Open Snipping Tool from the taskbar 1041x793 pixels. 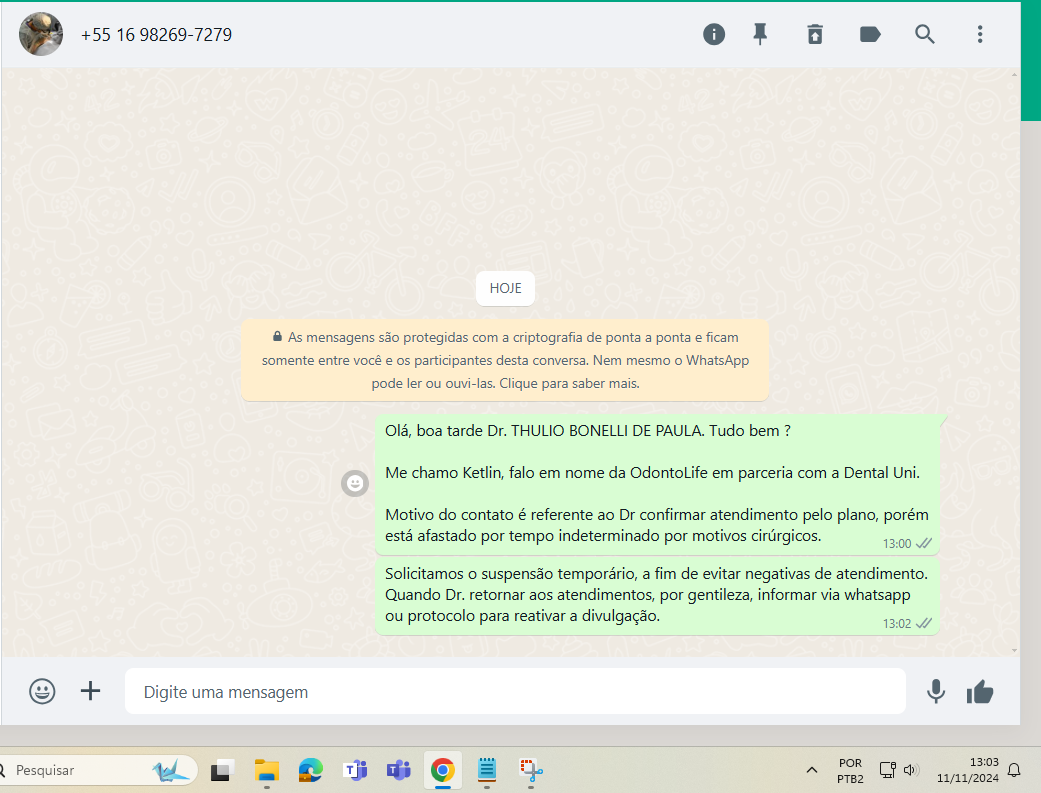530,770
